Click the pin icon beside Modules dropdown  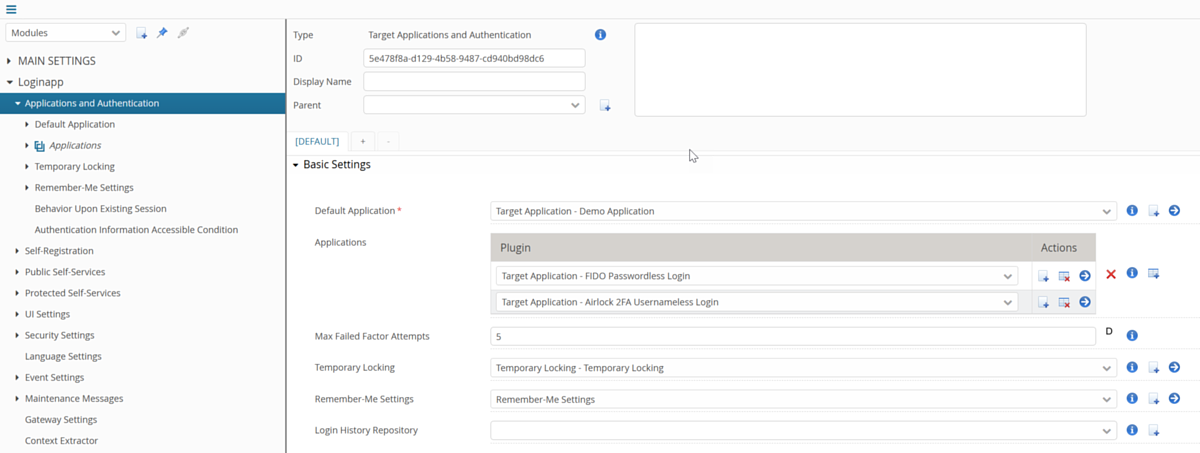click(162, 33)
